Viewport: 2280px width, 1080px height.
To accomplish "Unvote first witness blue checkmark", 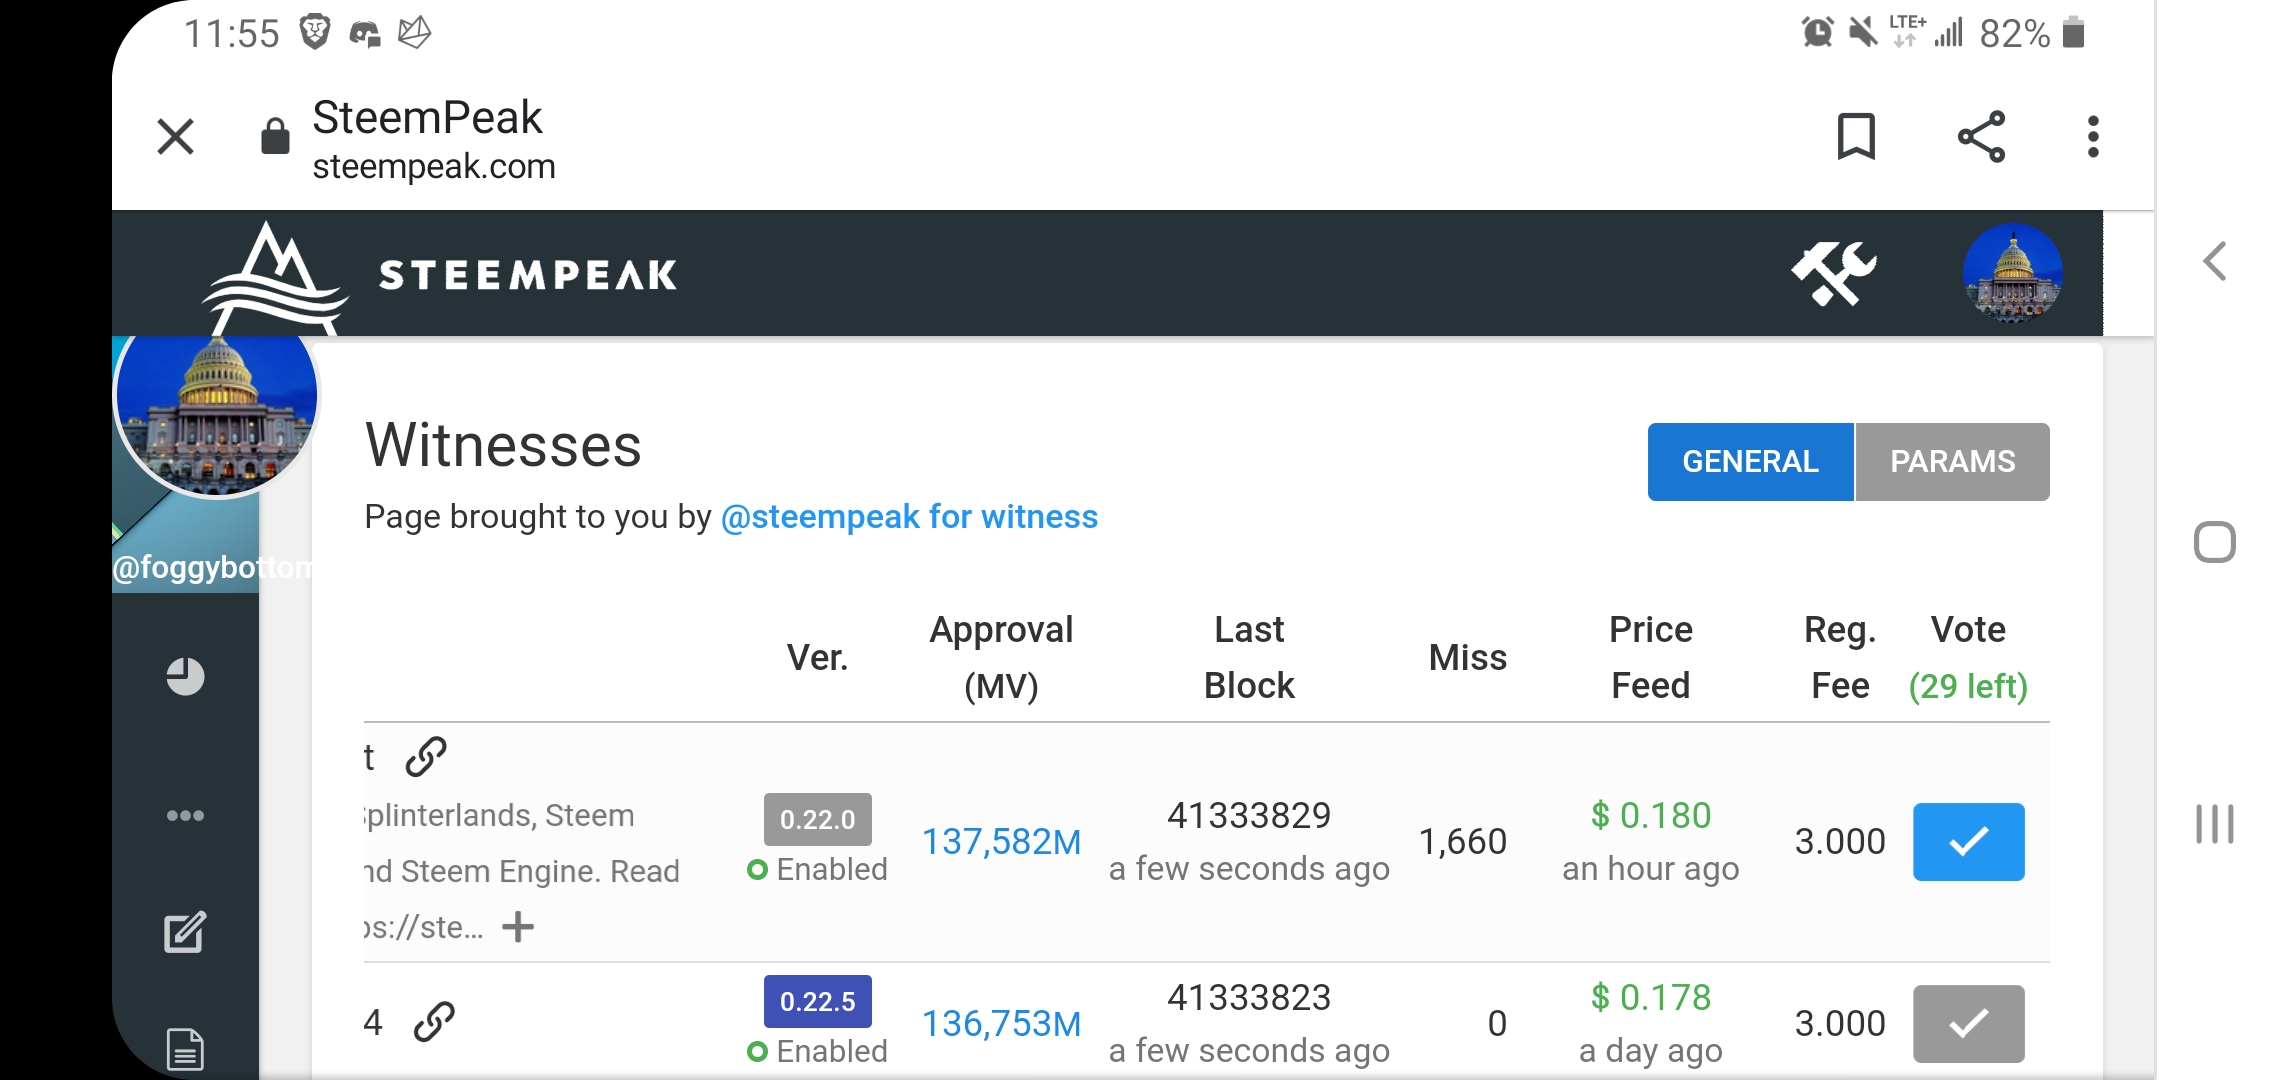I will [1968, 842].
